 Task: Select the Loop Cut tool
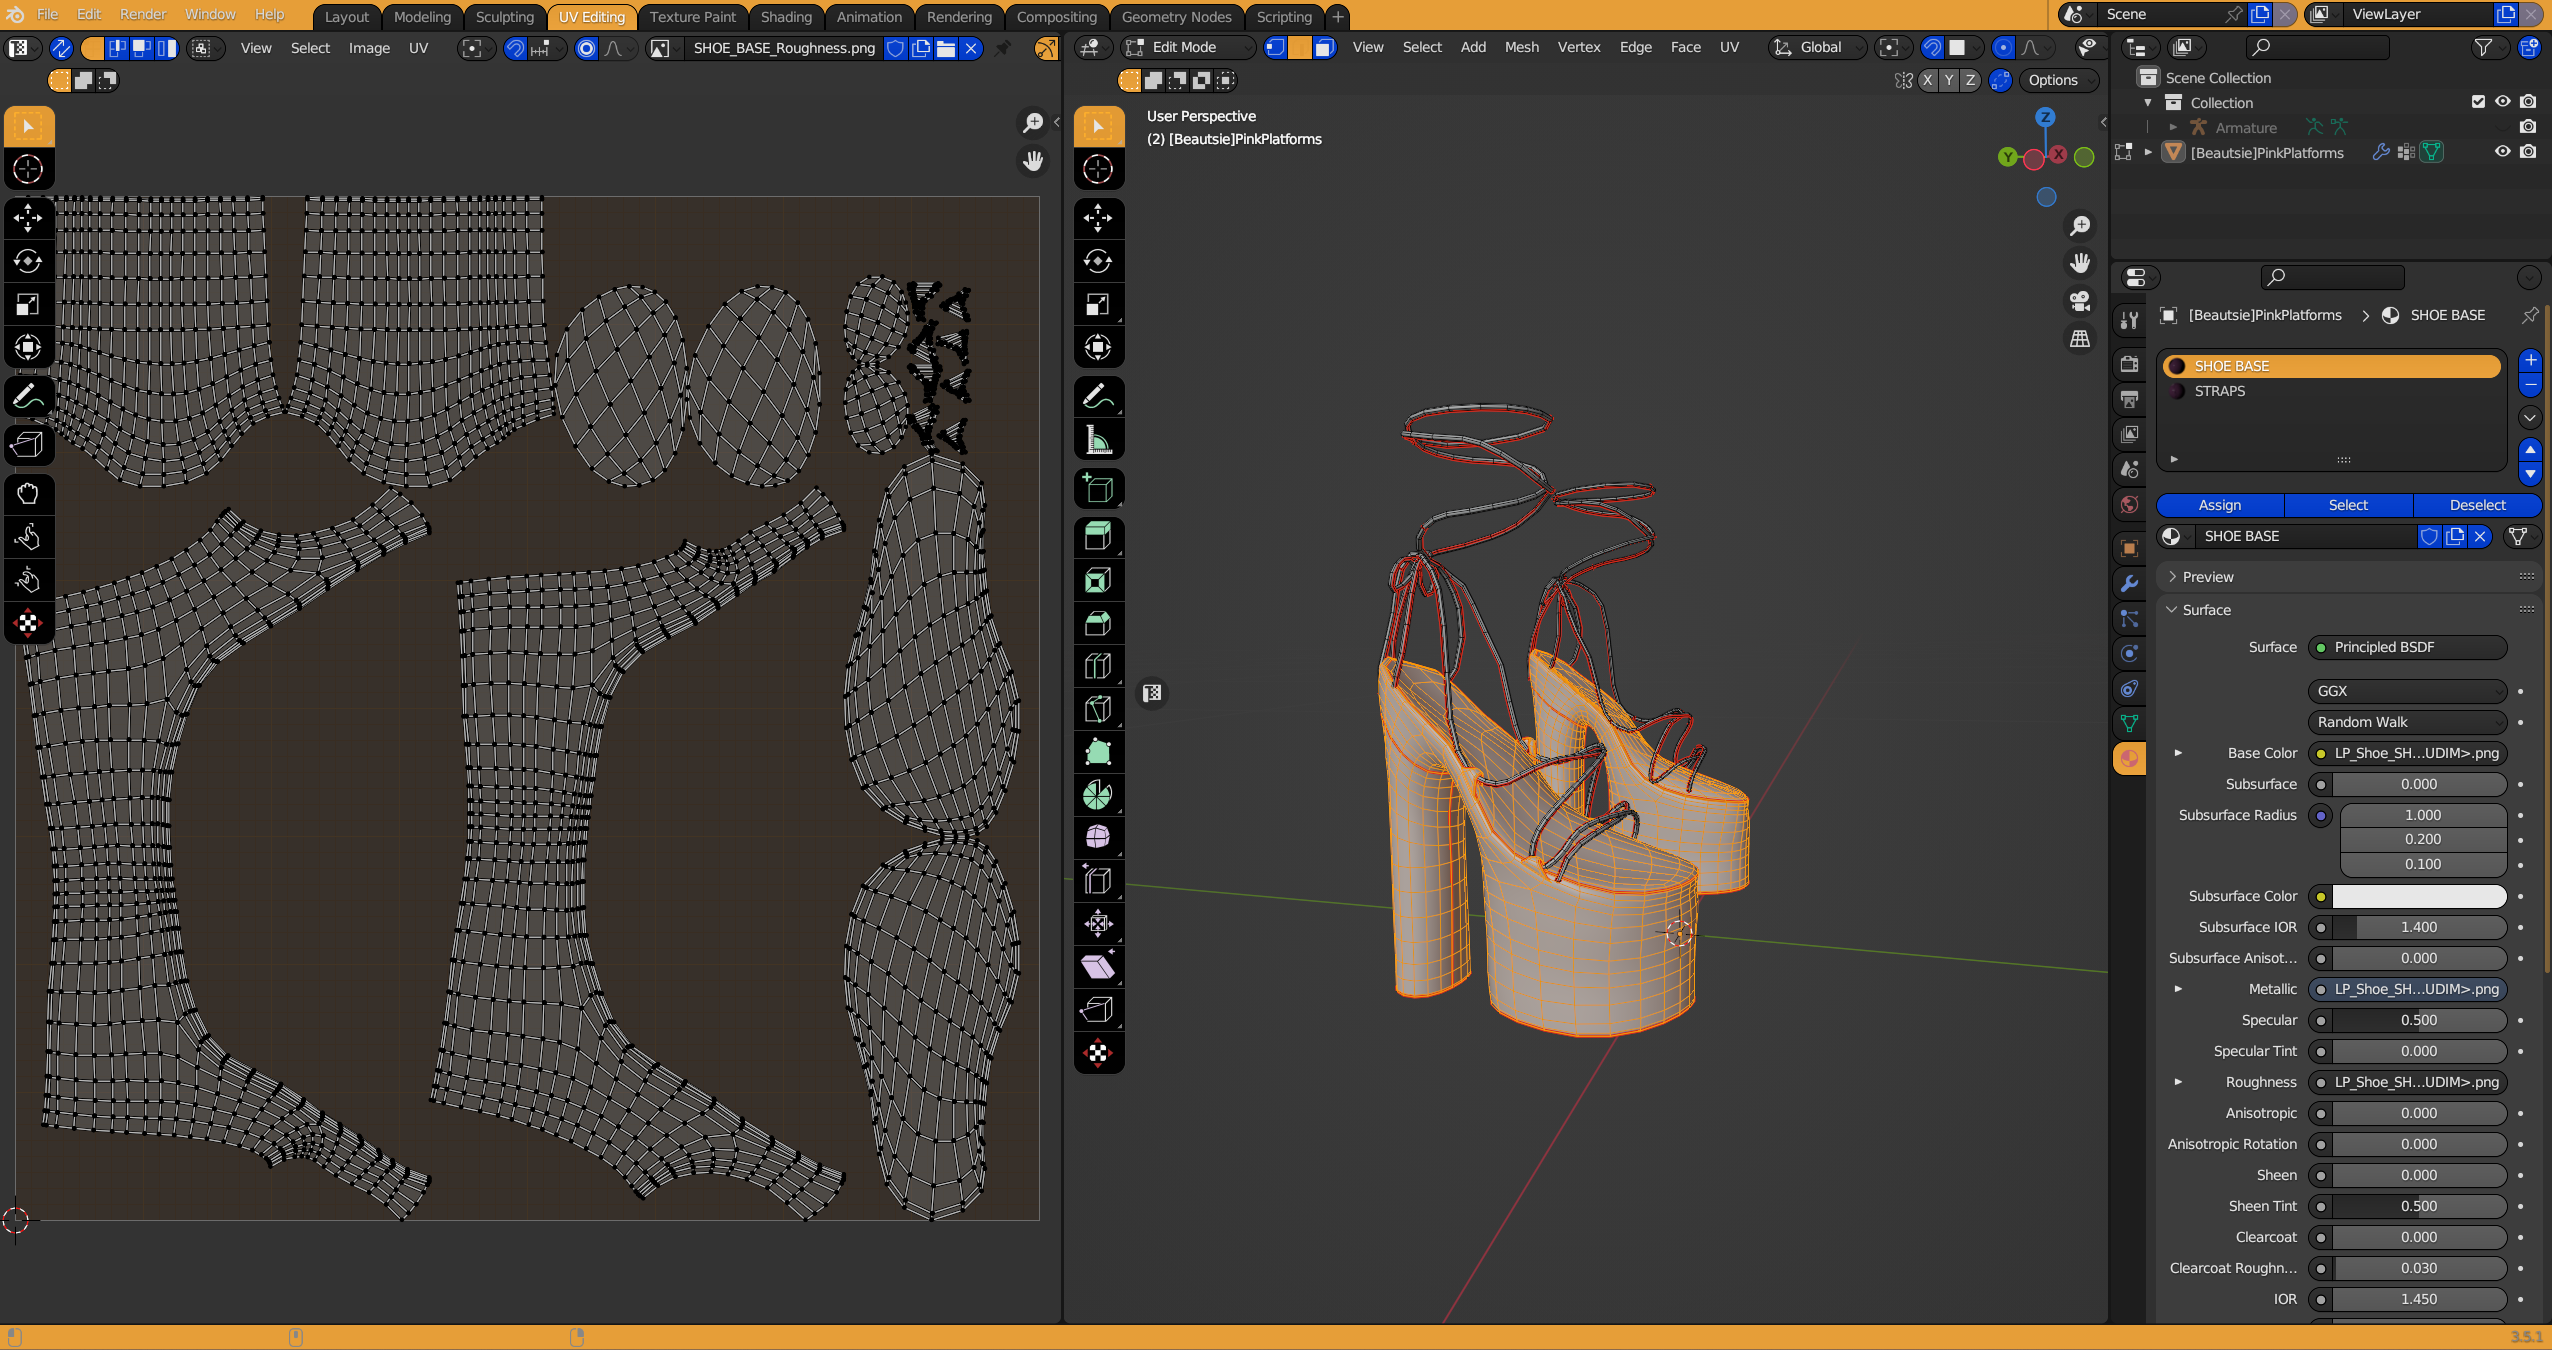tap(1098, 666)
